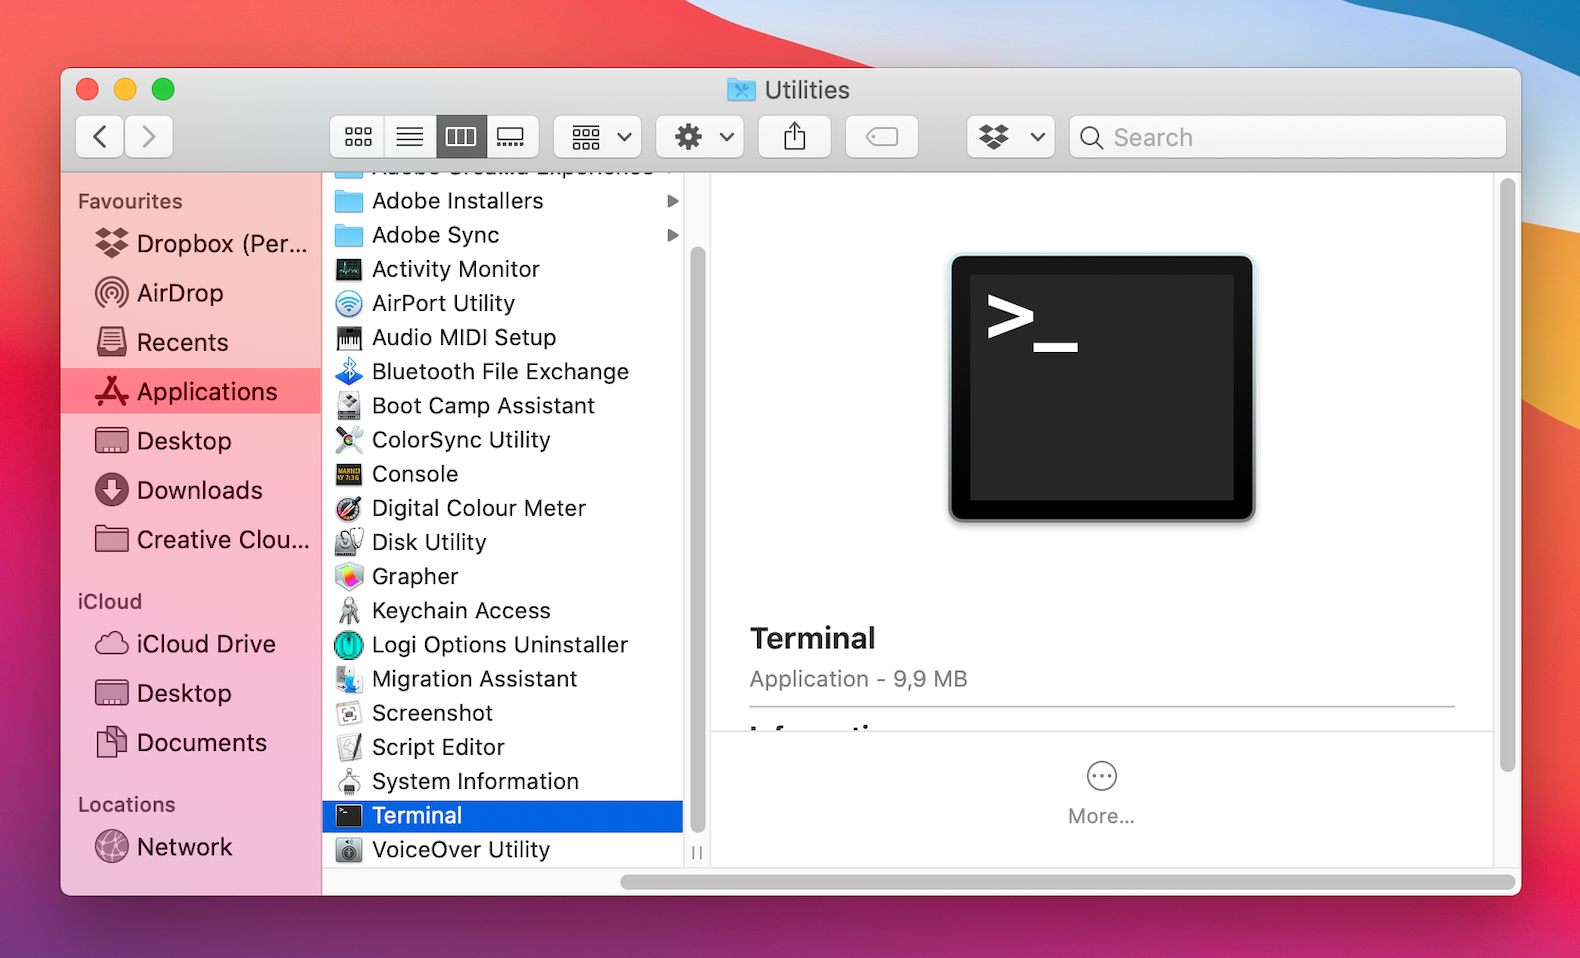Open the Group By dropdown
The width and height of the screenshot is (1580, 958).
598,137
